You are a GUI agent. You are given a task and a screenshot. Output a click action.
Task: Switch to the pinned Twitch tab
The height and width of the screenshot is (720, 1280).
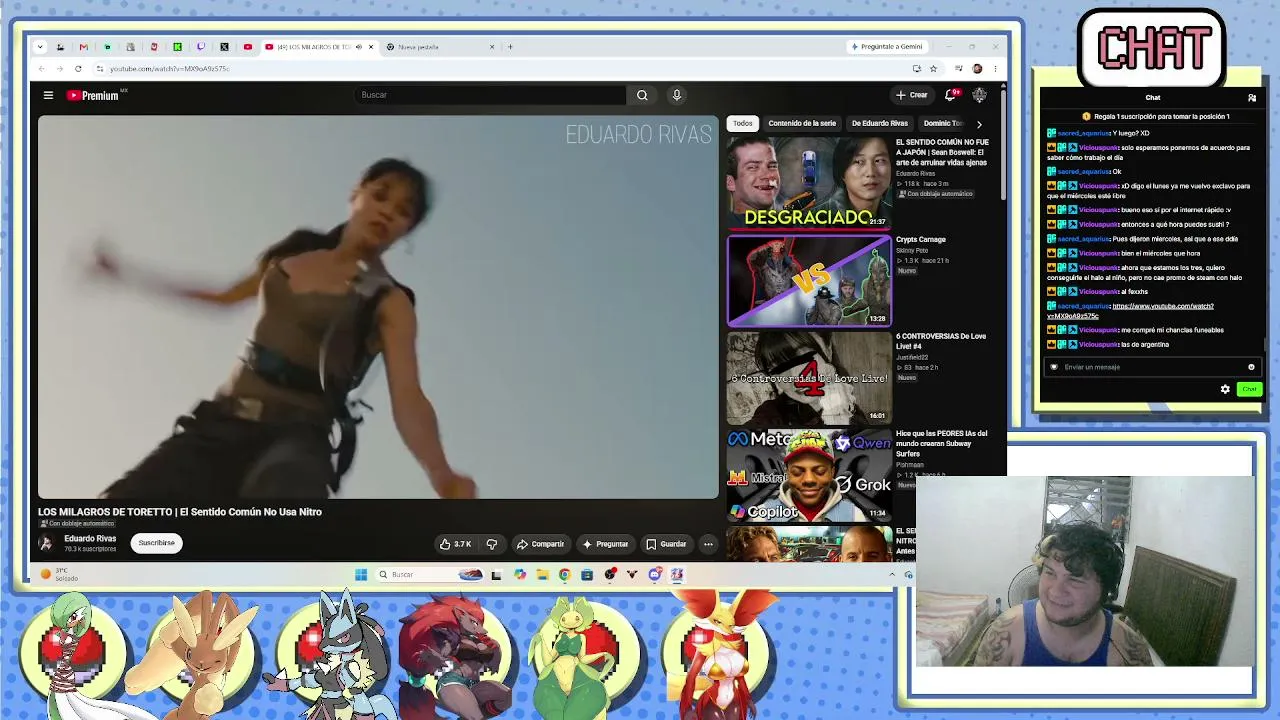click(201, 47)
